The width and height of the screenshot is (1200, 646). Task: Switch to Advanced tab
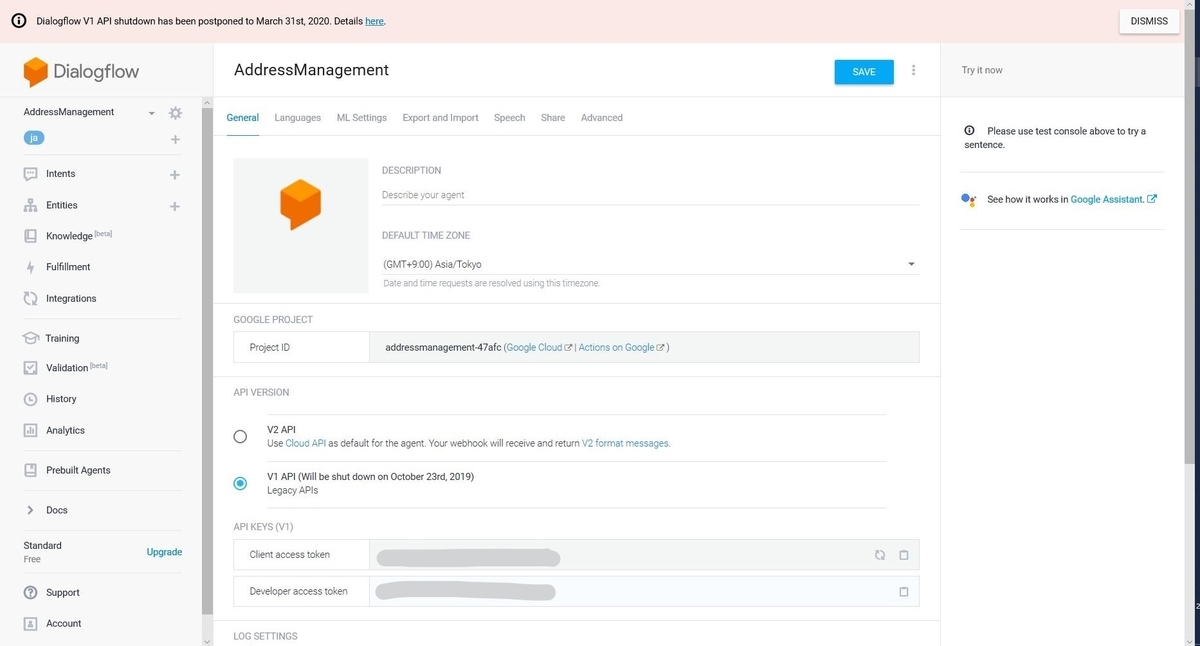(601, 118)
